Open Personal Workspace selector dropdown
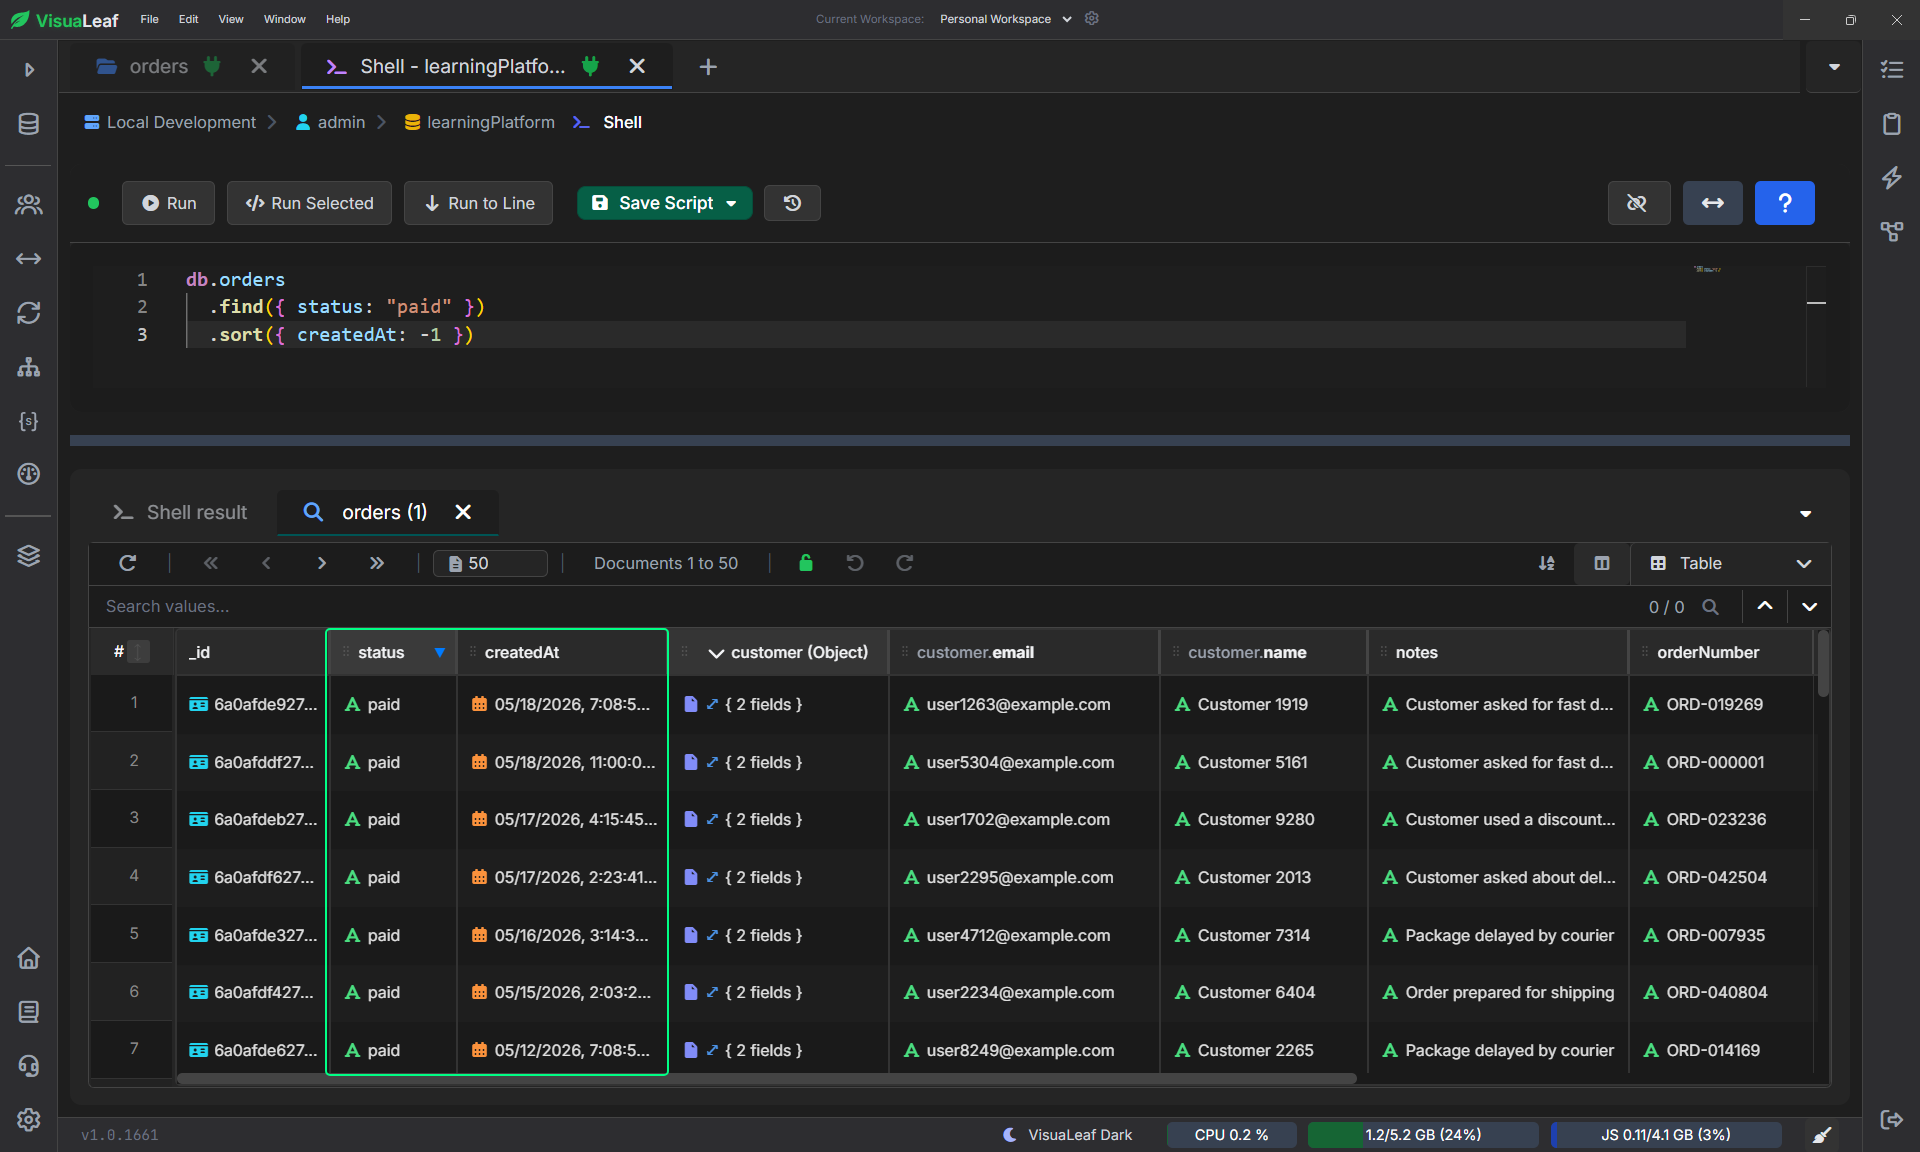This screenshot has height=1152, width=1920. (1005, 19)
